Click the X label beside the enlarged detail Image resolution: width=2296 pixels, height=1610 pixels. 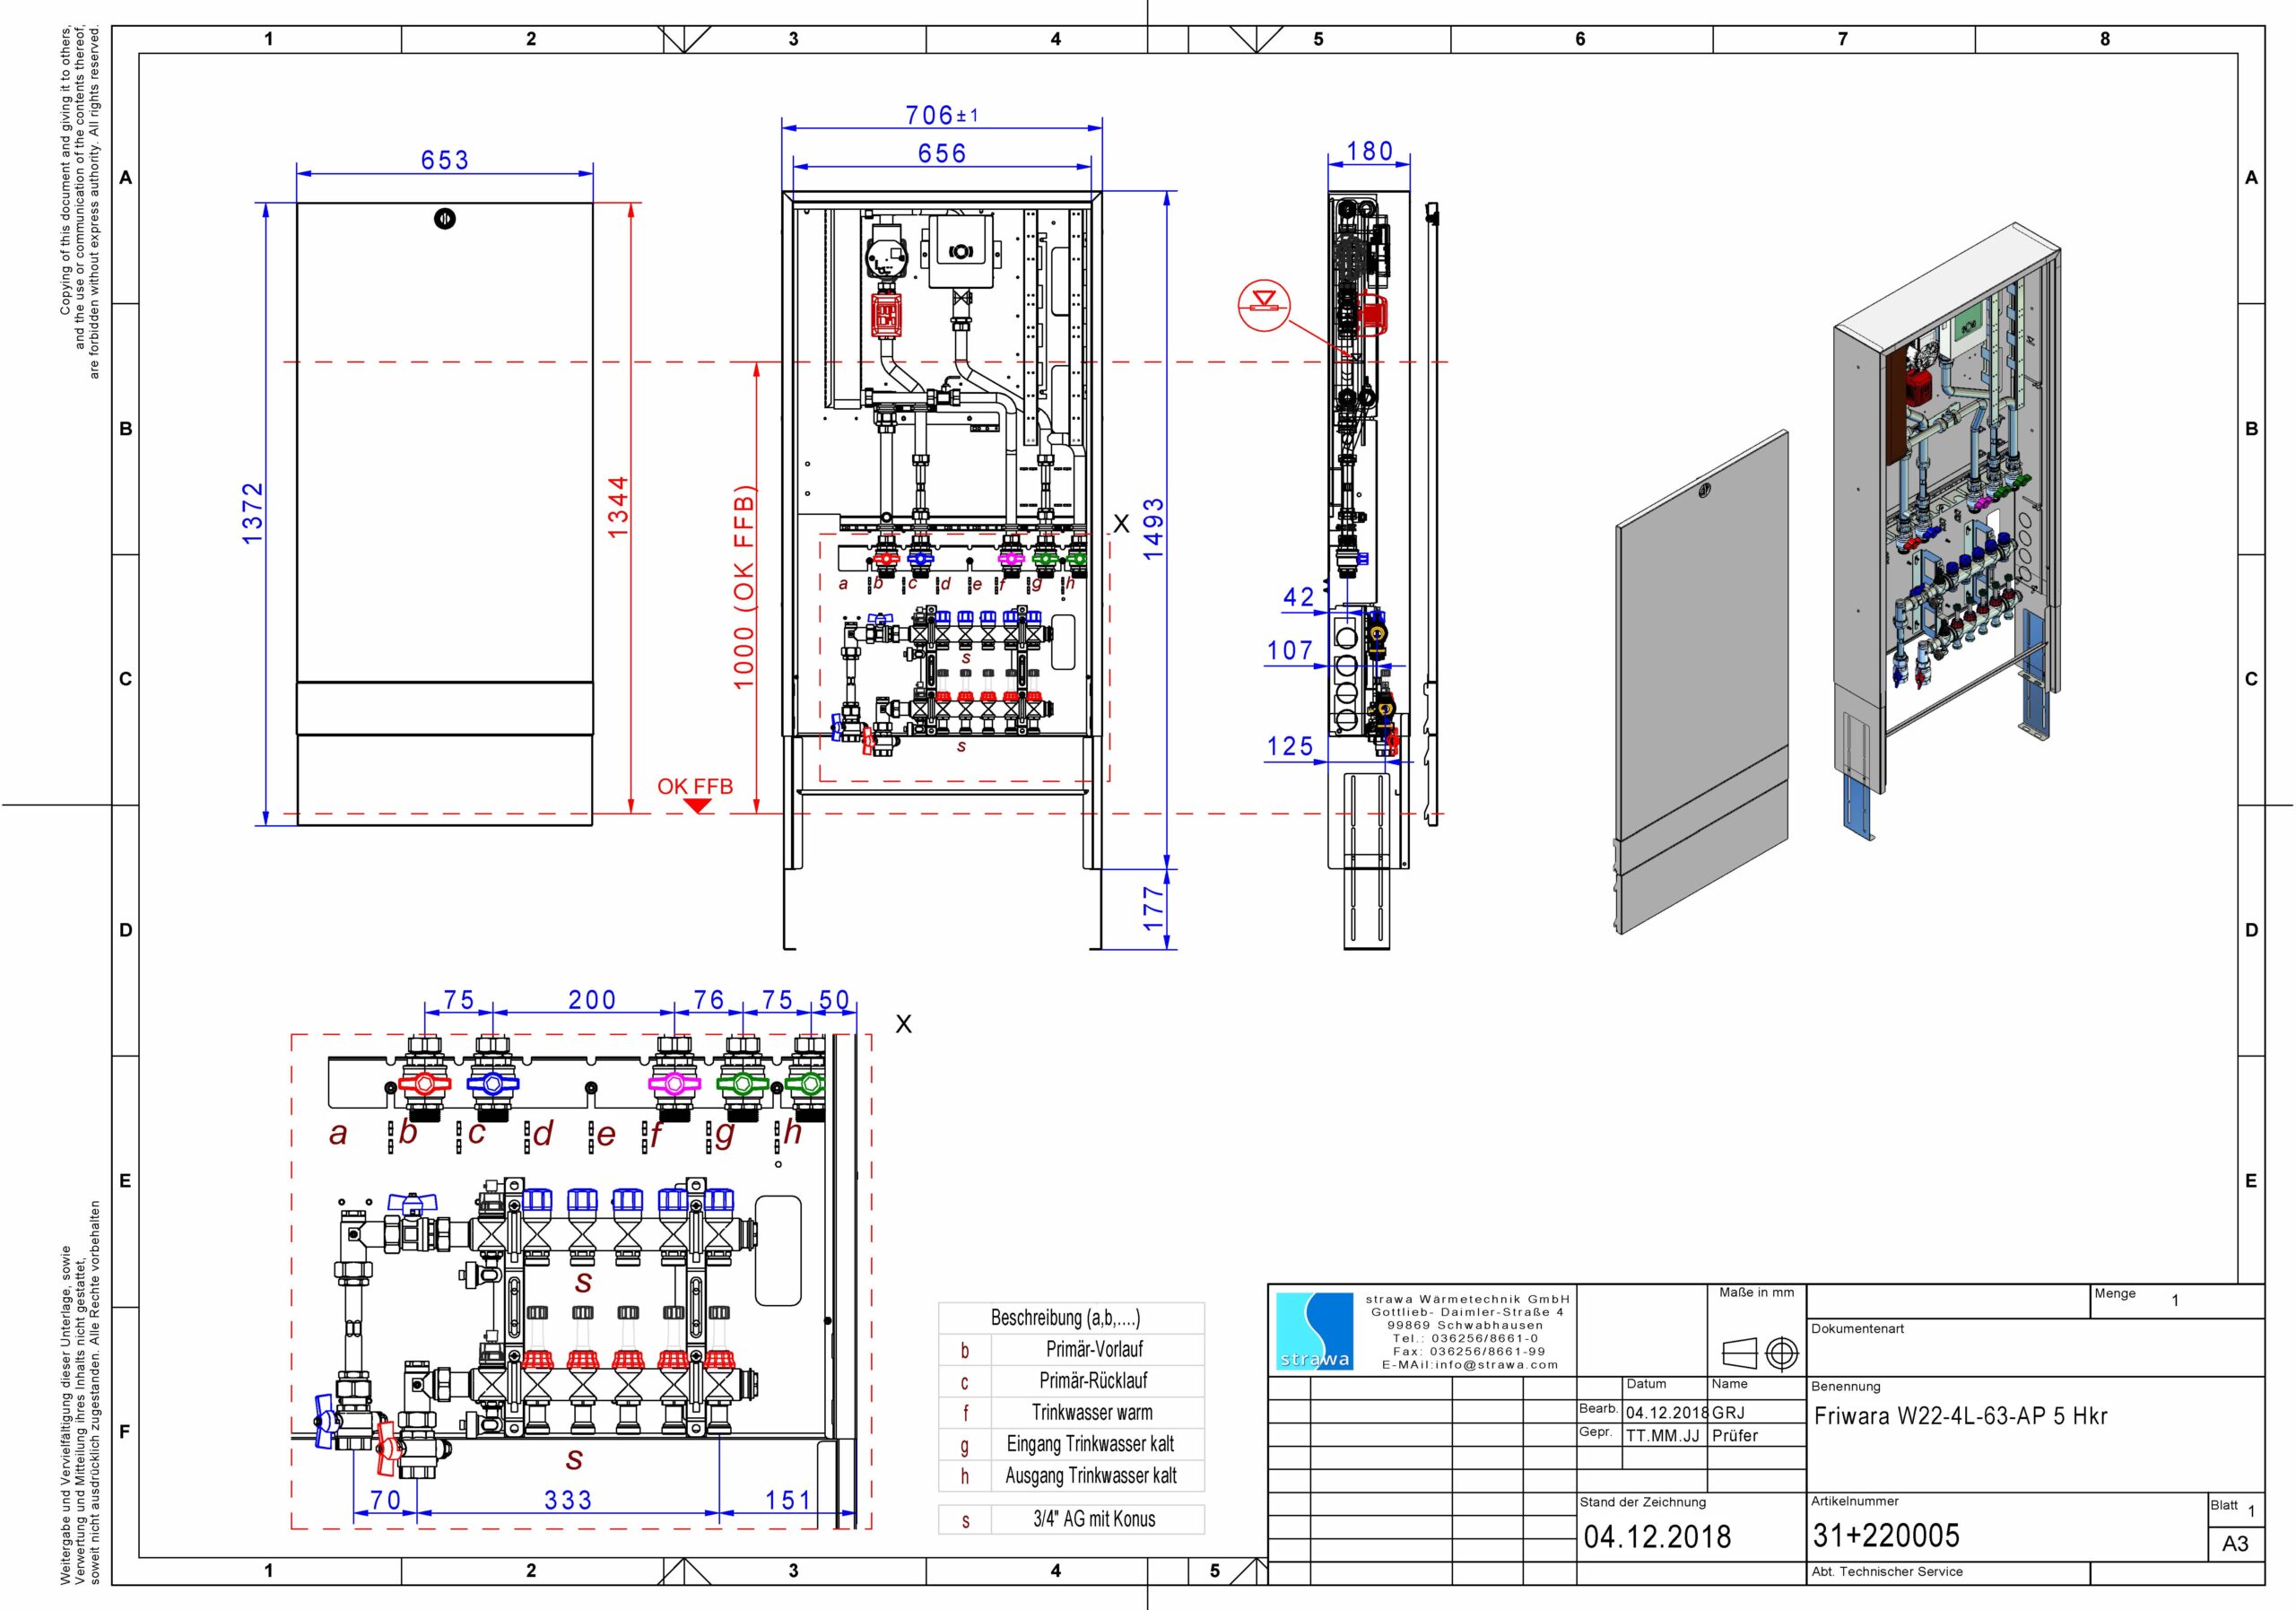tap(904, 1024)
